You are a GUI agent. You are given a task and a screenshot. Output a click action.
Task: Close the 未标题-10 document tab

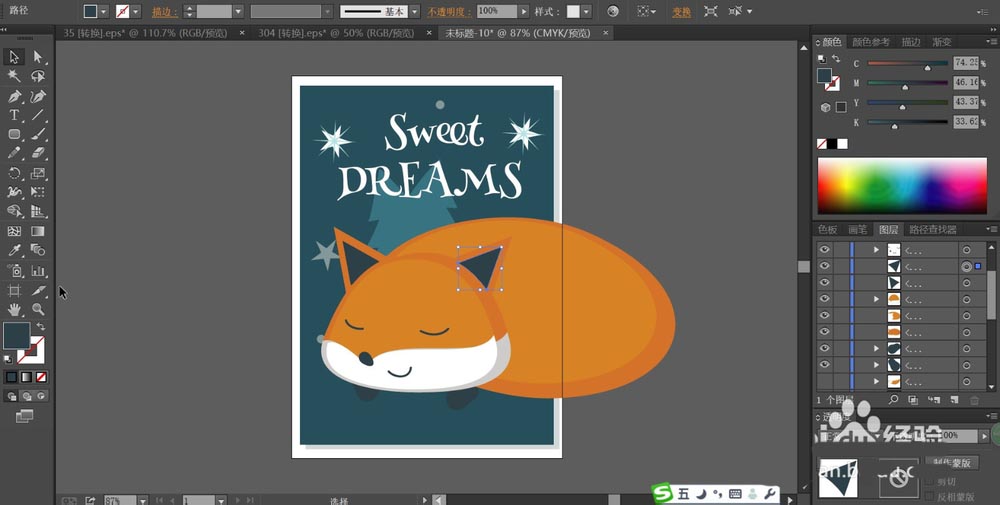605,33
